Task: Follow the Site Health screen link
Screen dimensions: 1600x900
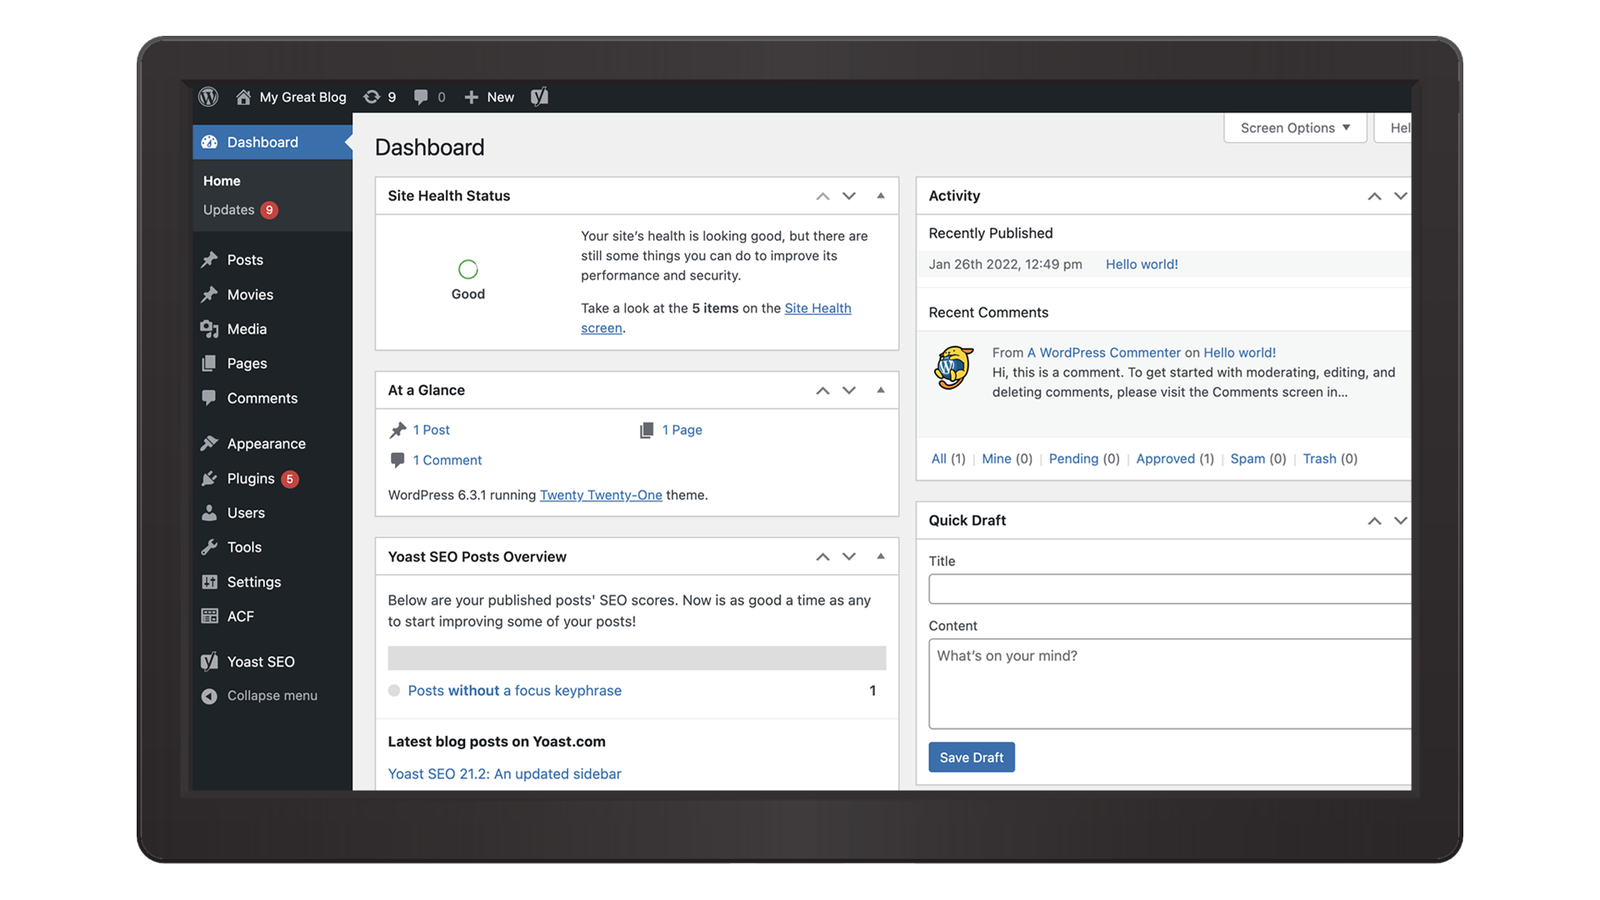Action: [716, 318]
